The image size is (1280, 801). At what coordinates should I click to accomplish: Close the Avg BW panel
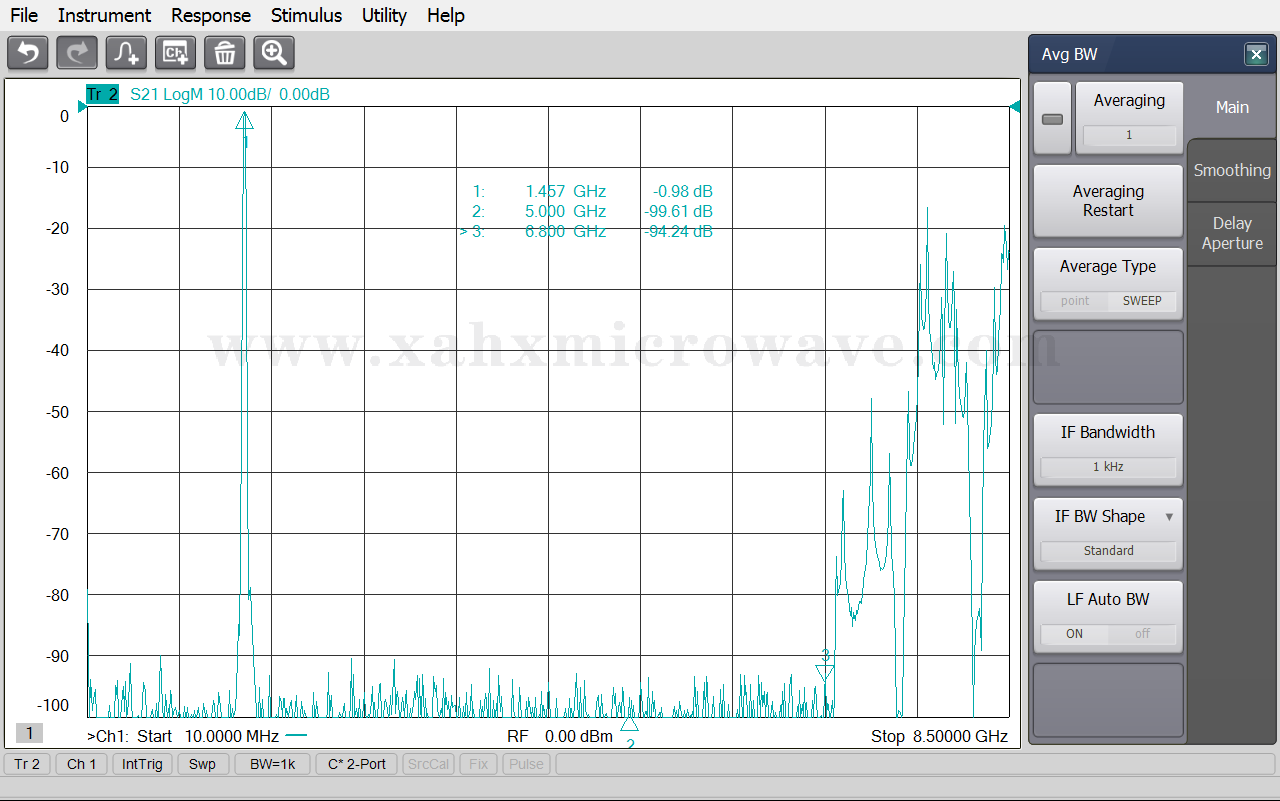click(x=1256, y=55)
